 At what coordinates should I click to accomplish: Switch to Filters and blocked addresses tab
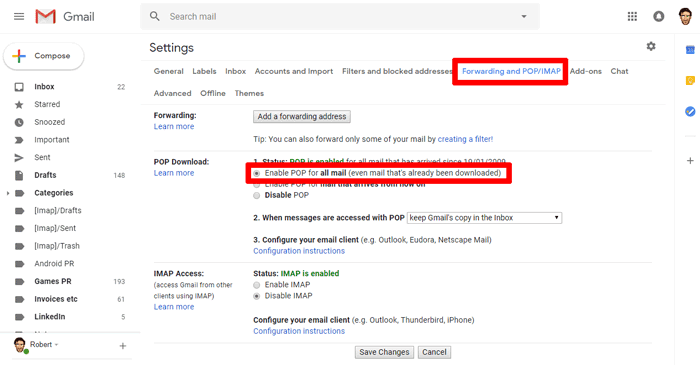397,71
